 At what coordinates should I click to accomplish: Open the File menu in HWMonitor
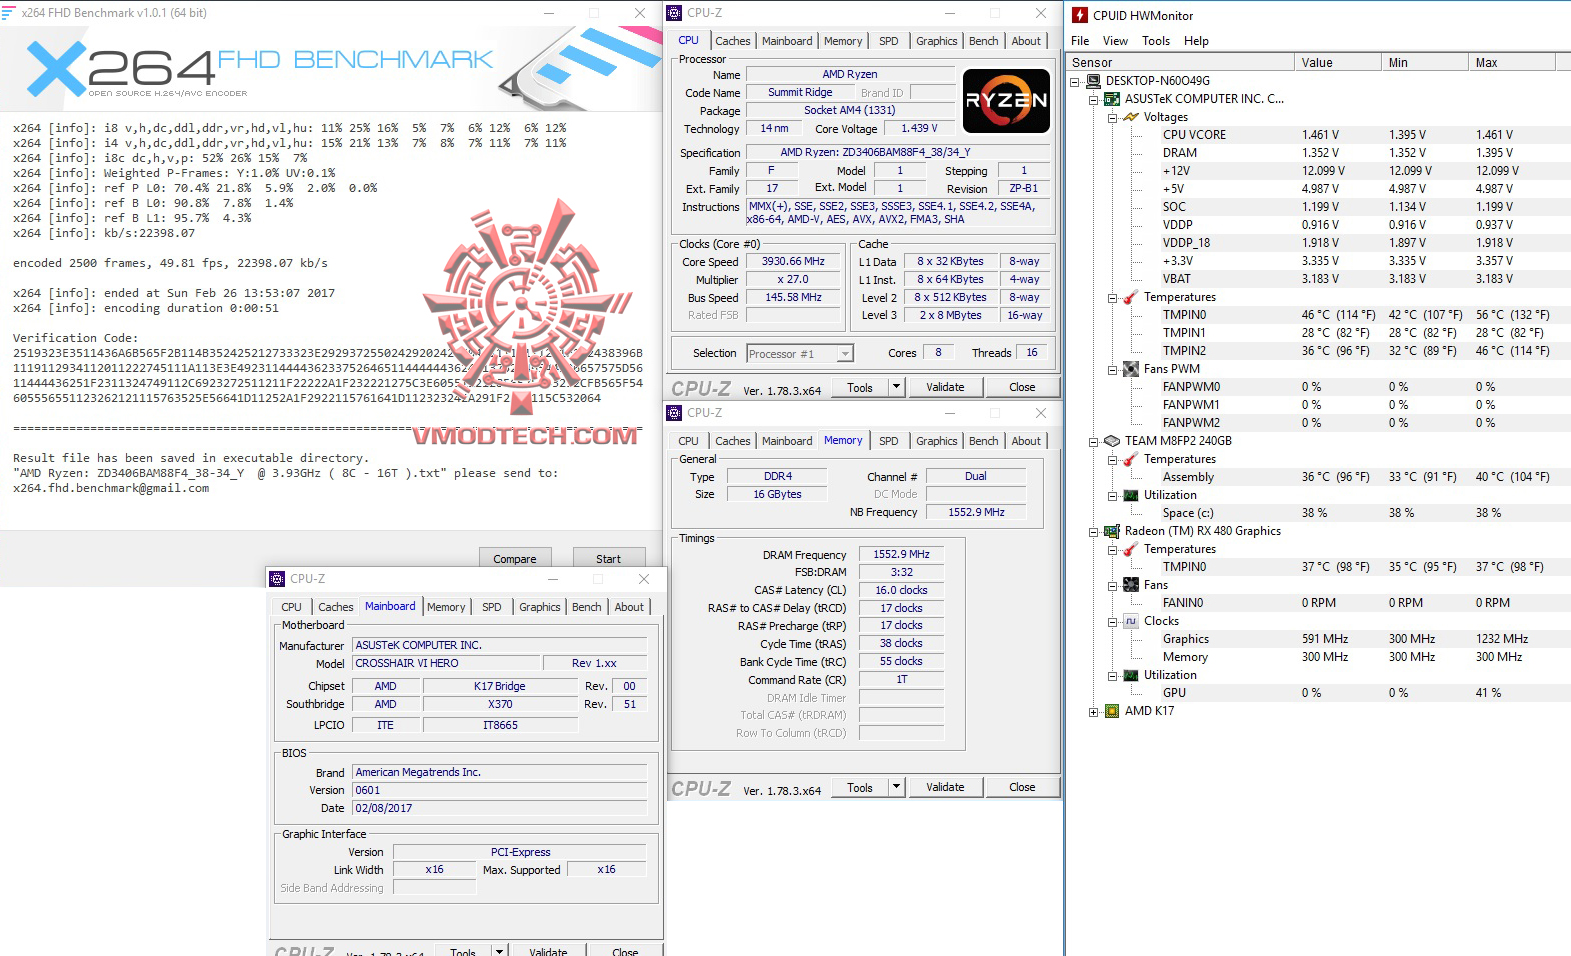(1080, 41)
